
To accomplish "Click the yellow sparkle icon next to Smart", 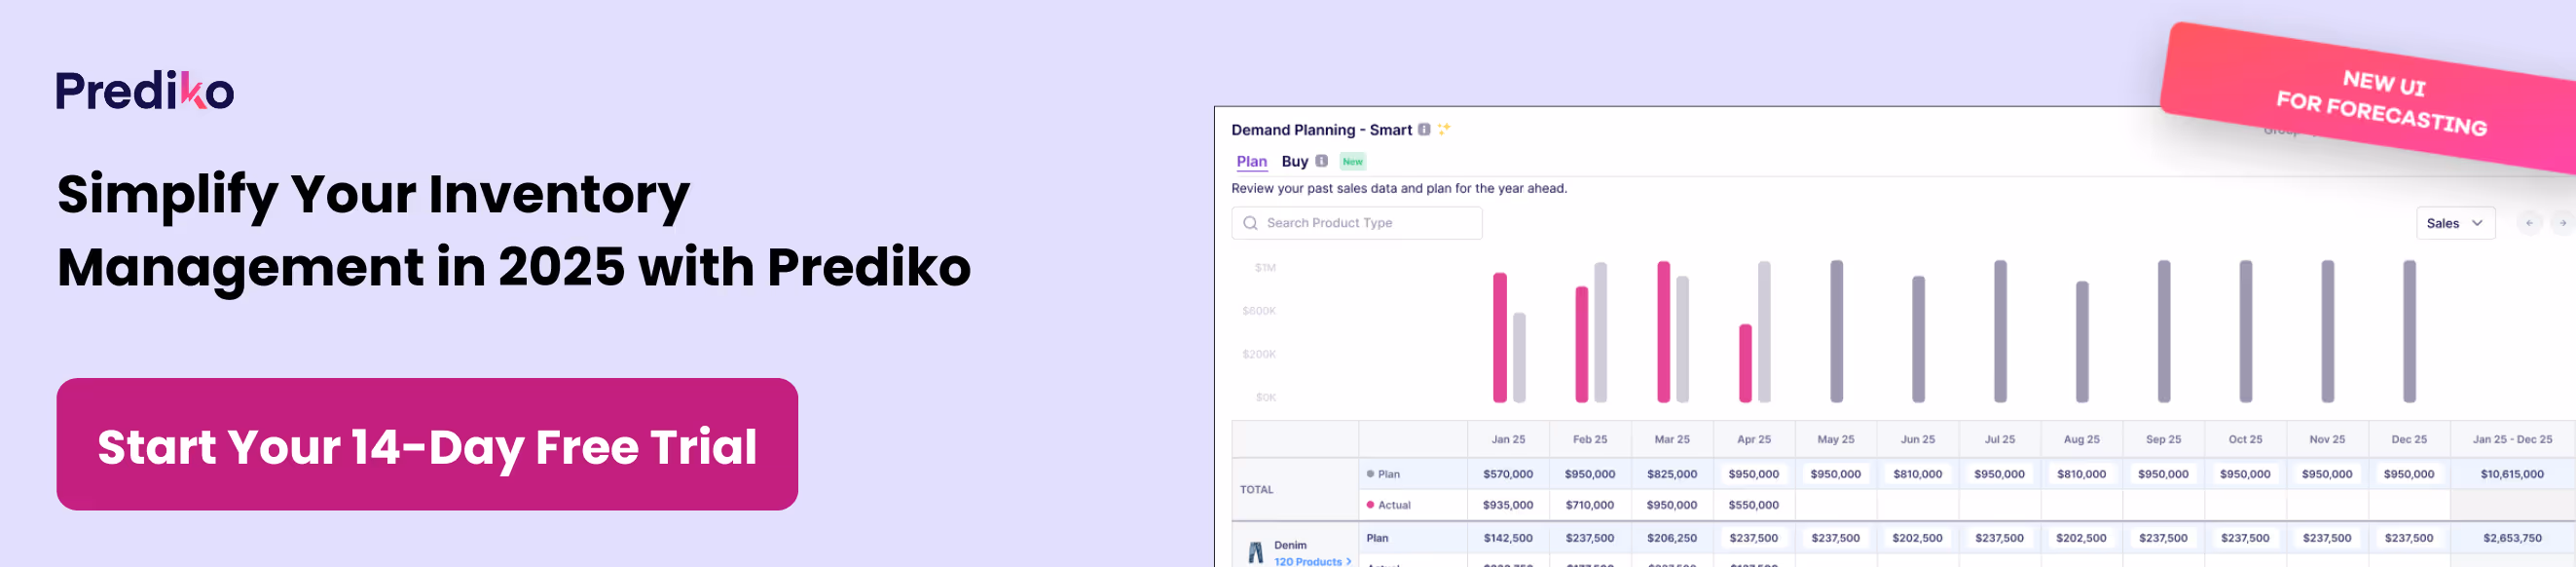I will pyautogui.click(x=1444, y=129).
